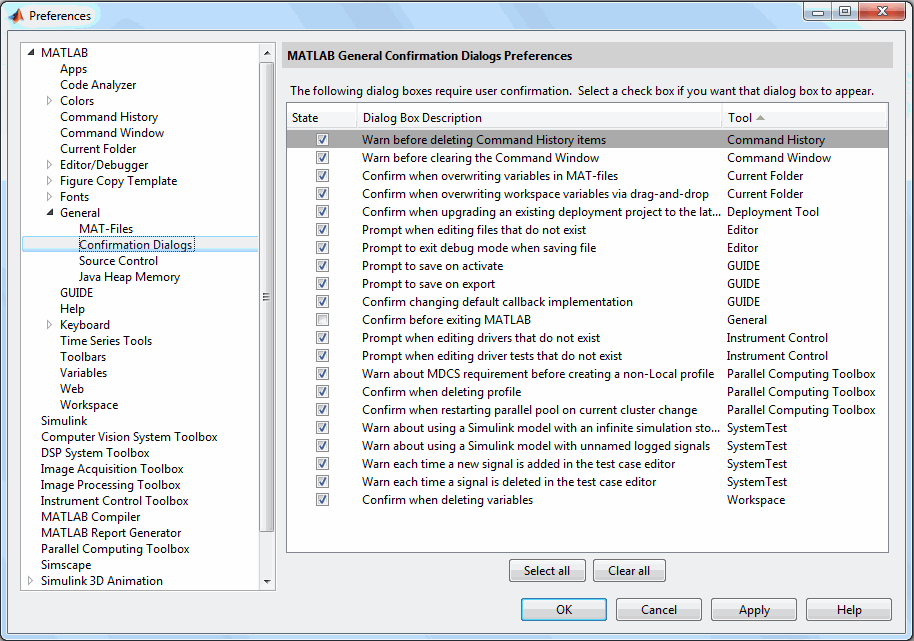
Task: Expand the Colors tree node
Action: 50,101
